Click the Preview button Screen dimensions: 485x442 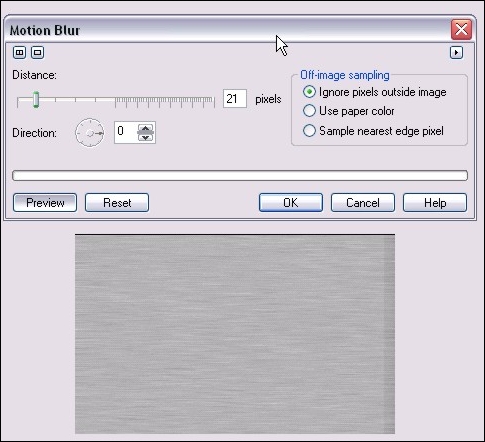45,203
